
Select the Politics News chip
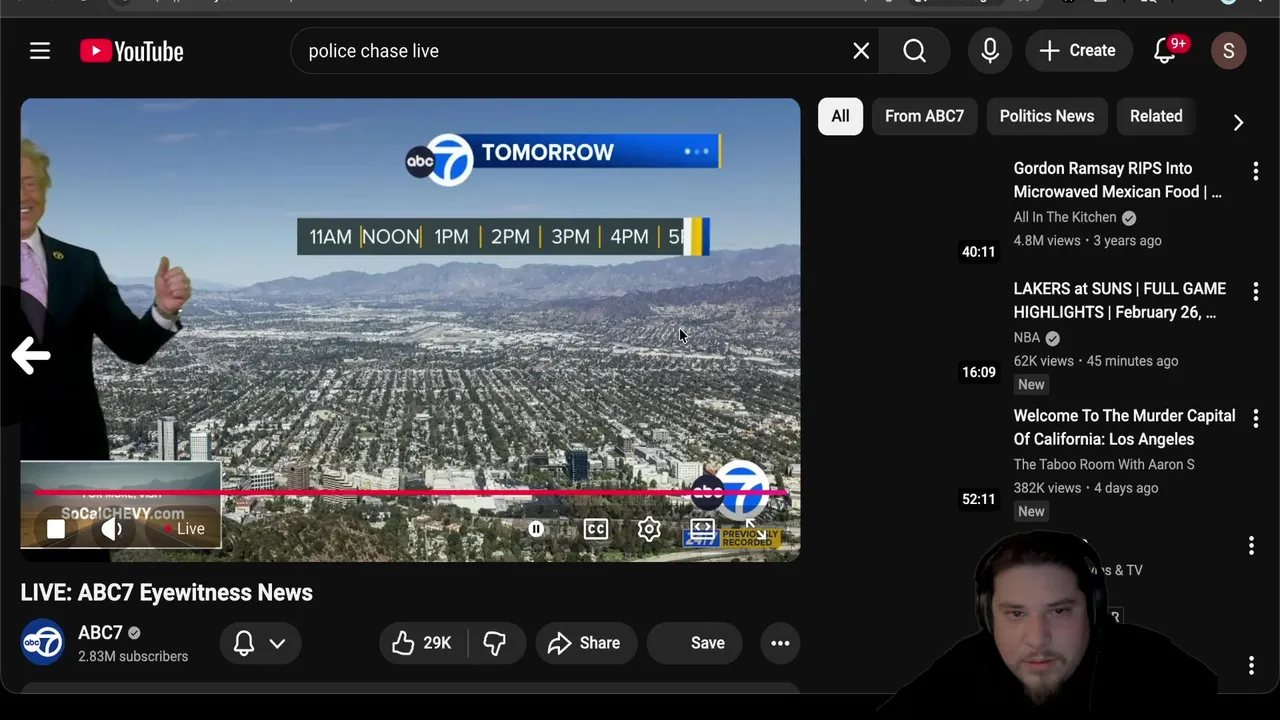[1047, 116]
